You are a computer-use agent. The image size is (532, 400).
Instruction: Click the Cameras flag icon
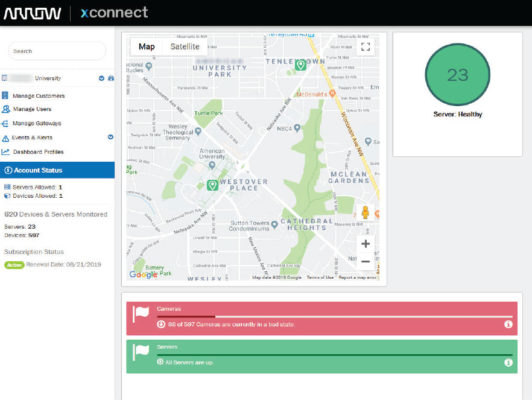(141, 313)
